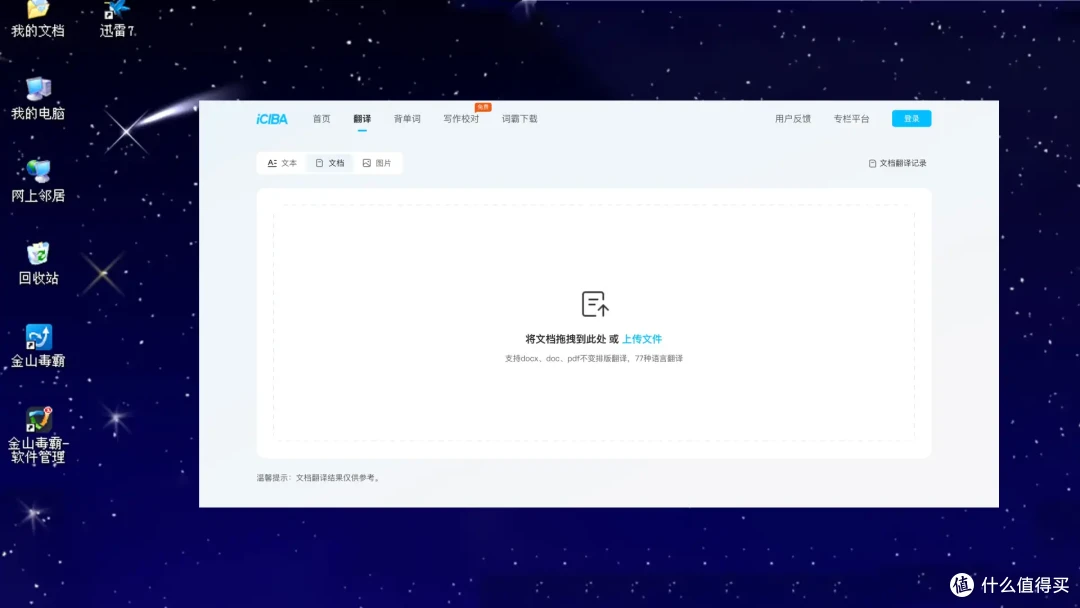Image resolution: width=1080 pixels, height=608 pixels.
Task: Open the 首页 home tab
Action: click(322, 119)
